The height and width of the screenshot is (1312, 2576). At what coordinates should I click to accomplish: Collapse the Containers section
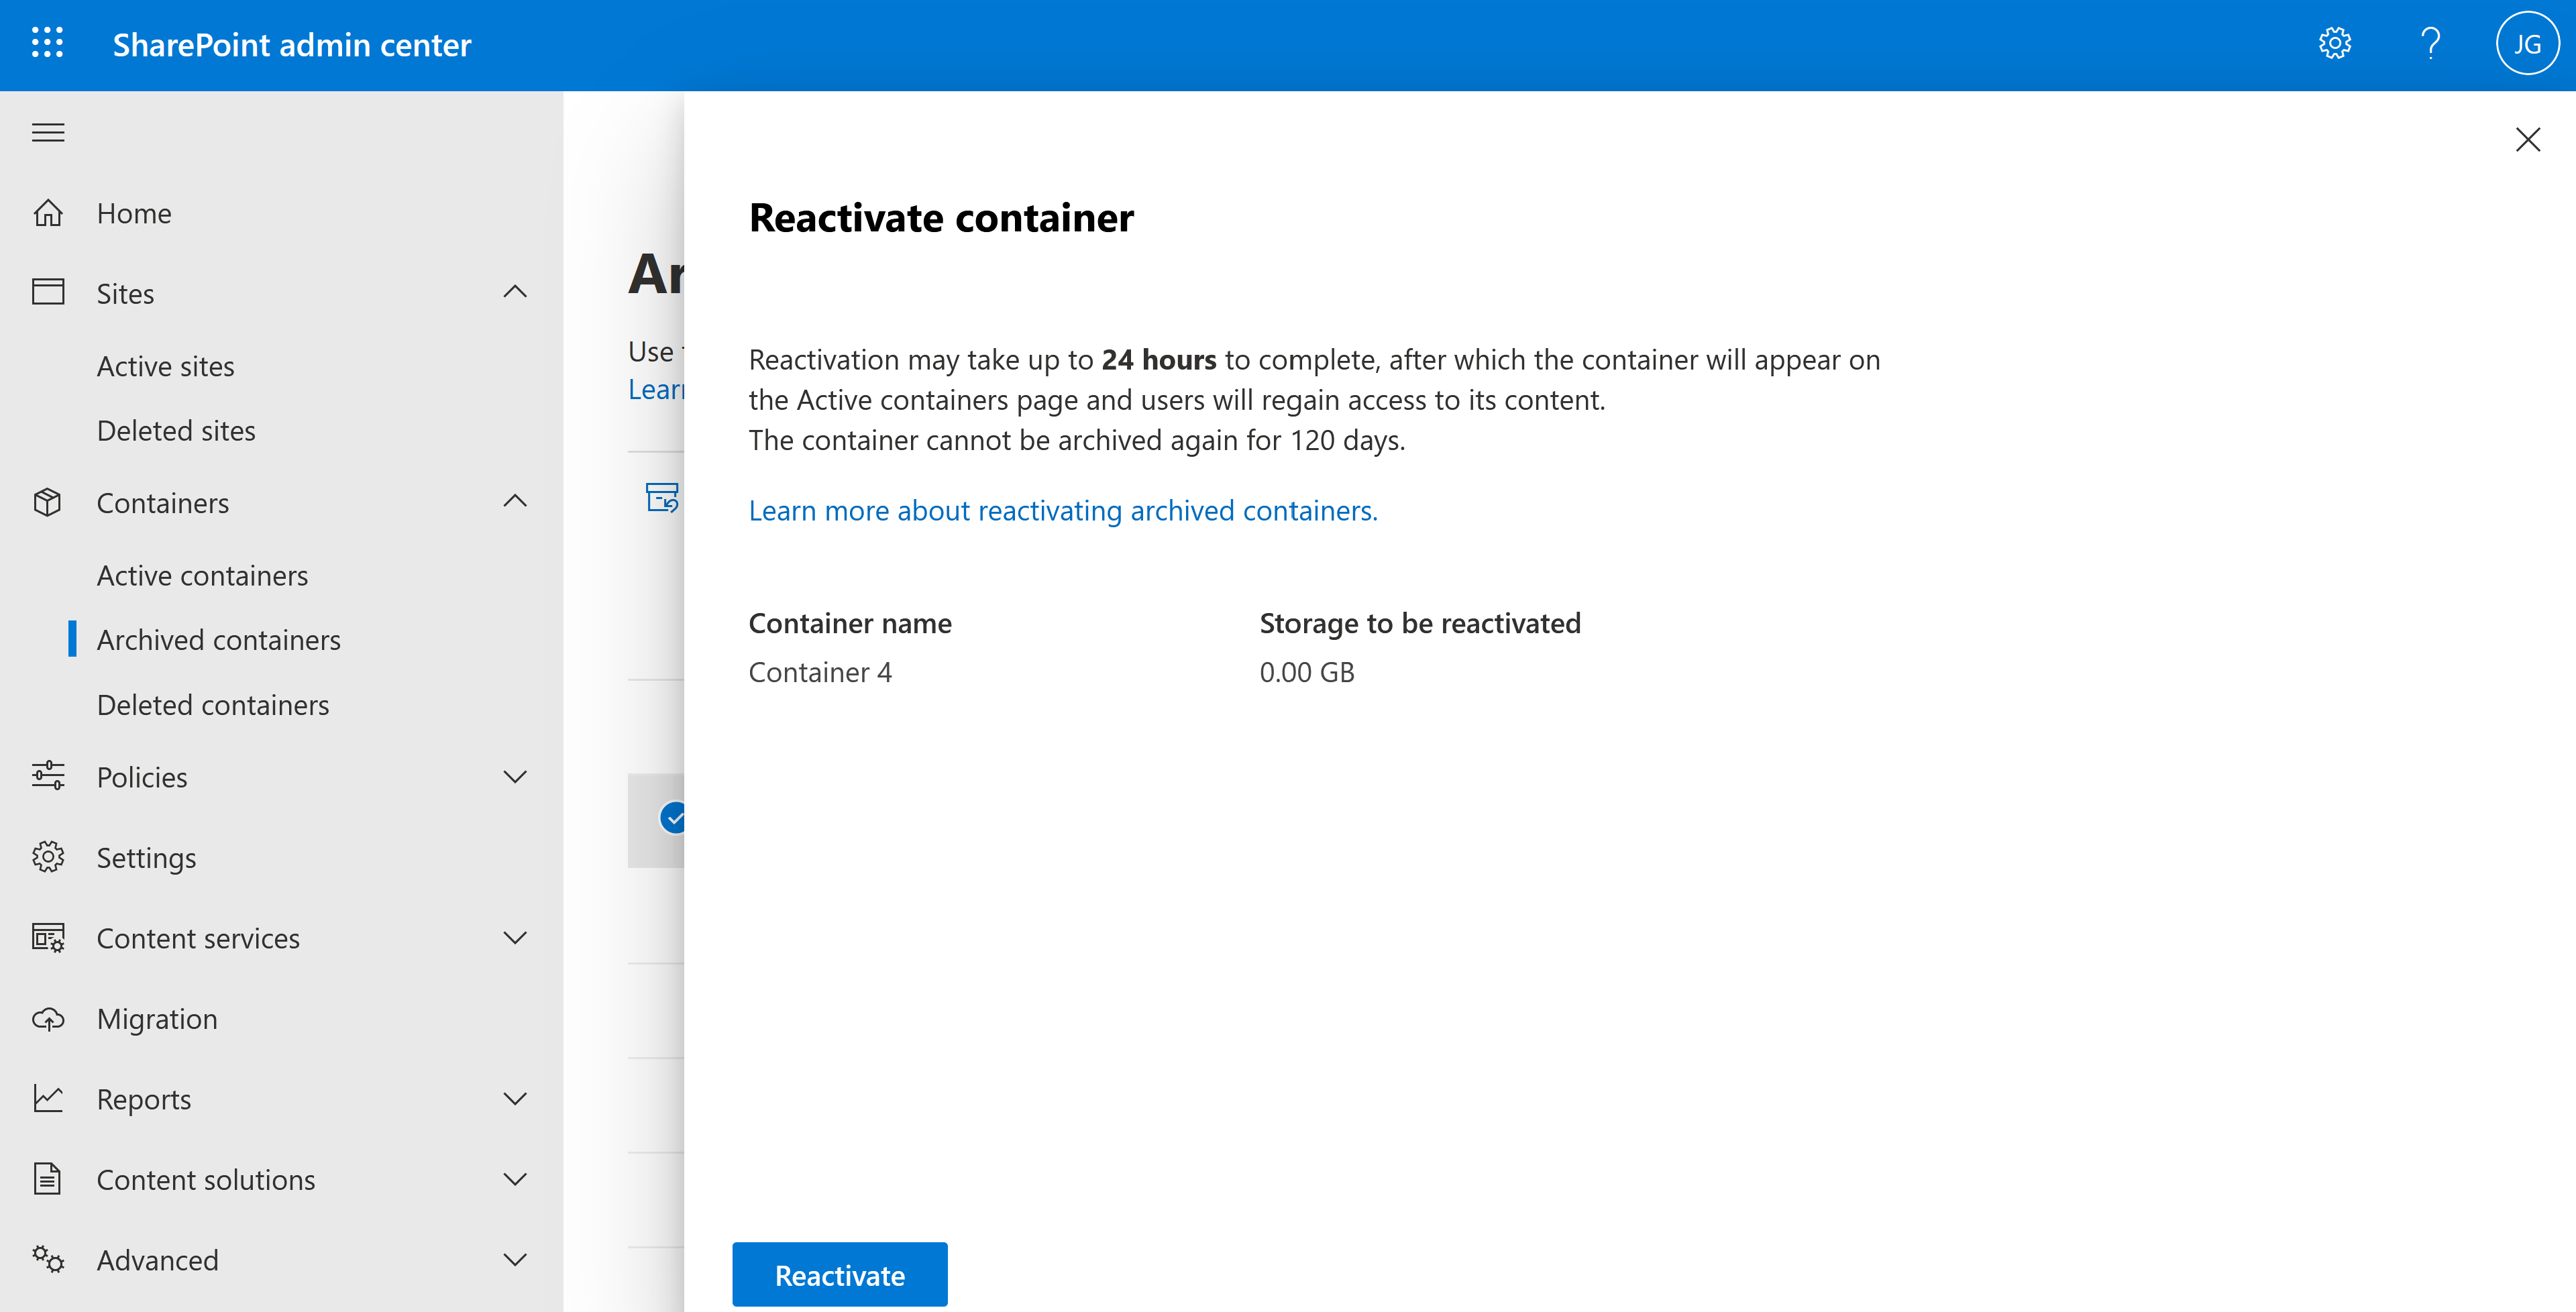pos(515,501)
